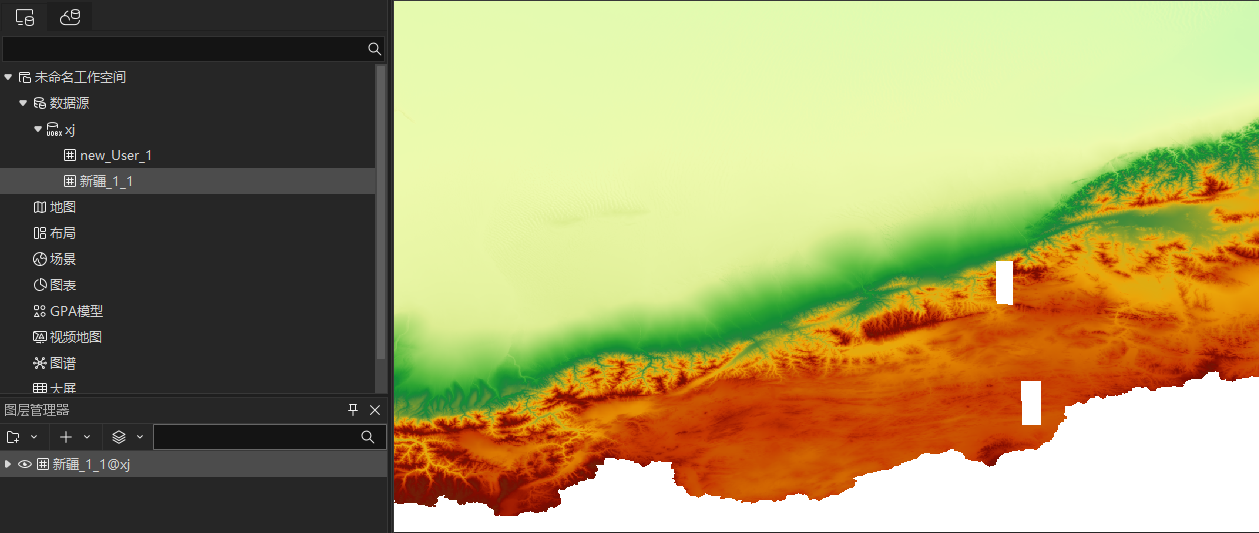Collapse the 数据源 node arrow
Image resolution: width=1259 pixels, height=533 pixels.
pyautogui.click(x=23, y=103)
